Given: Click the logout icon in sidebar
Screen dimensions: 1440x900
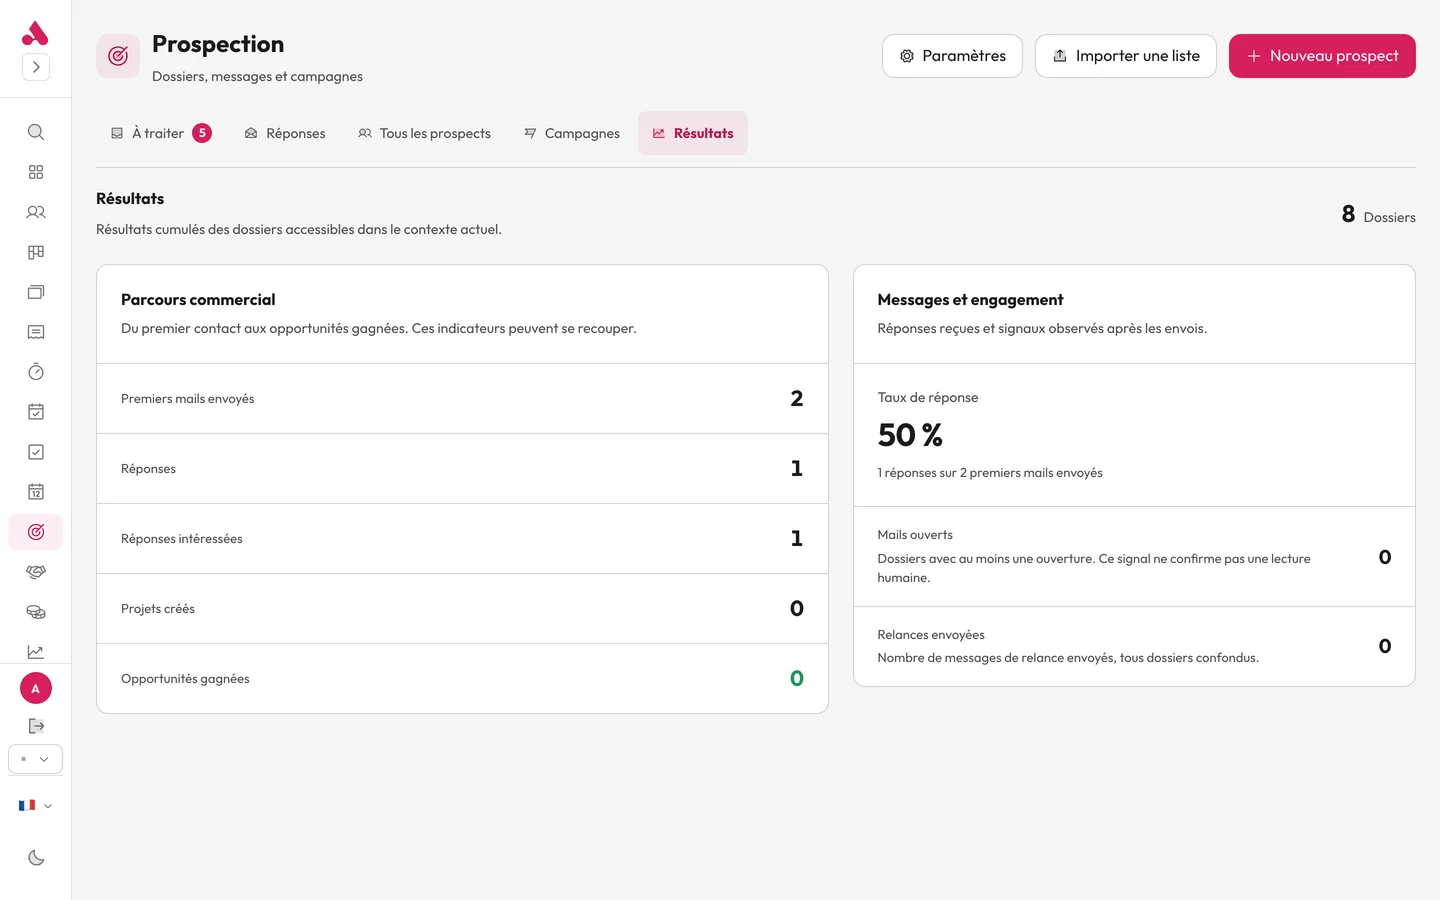Looking at the screenshot, I should pos(36,726).
